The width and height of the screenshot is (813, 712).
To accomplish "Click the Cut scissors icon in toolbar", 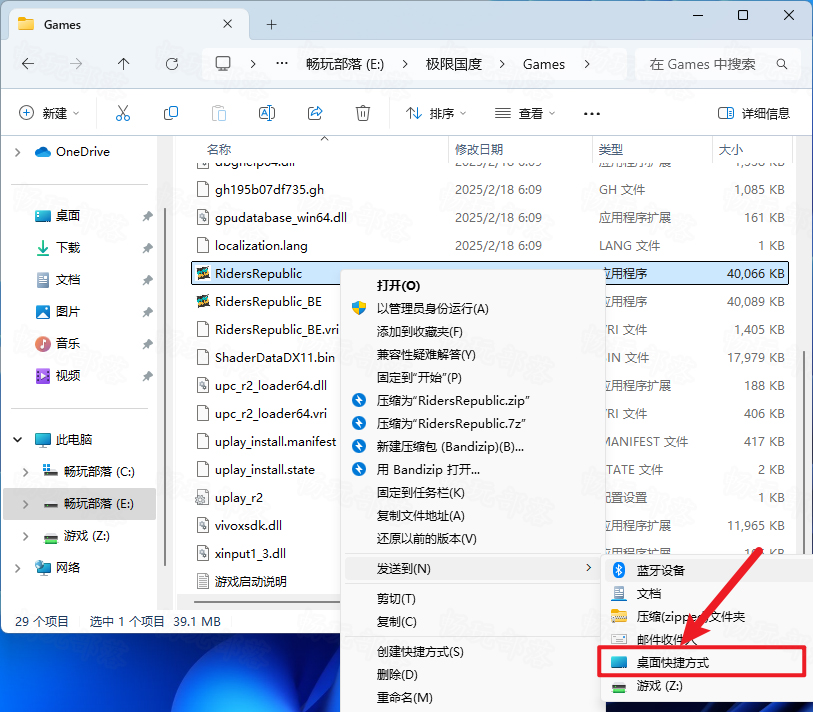I will coord(123,113).
